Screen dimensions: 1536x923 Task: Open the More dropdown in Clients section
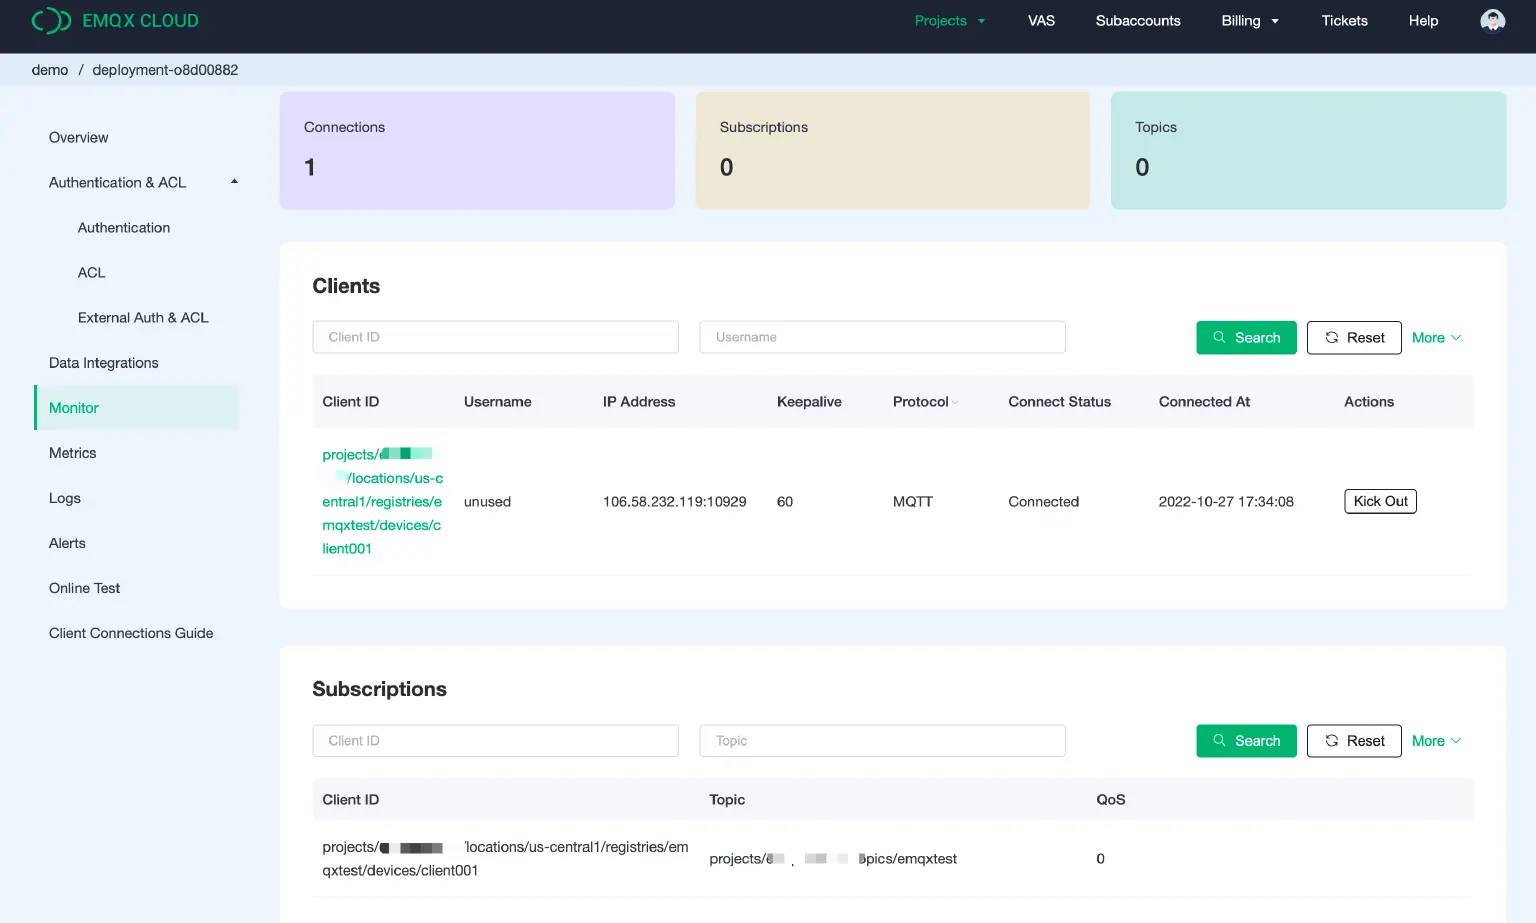coord(1435,337)
